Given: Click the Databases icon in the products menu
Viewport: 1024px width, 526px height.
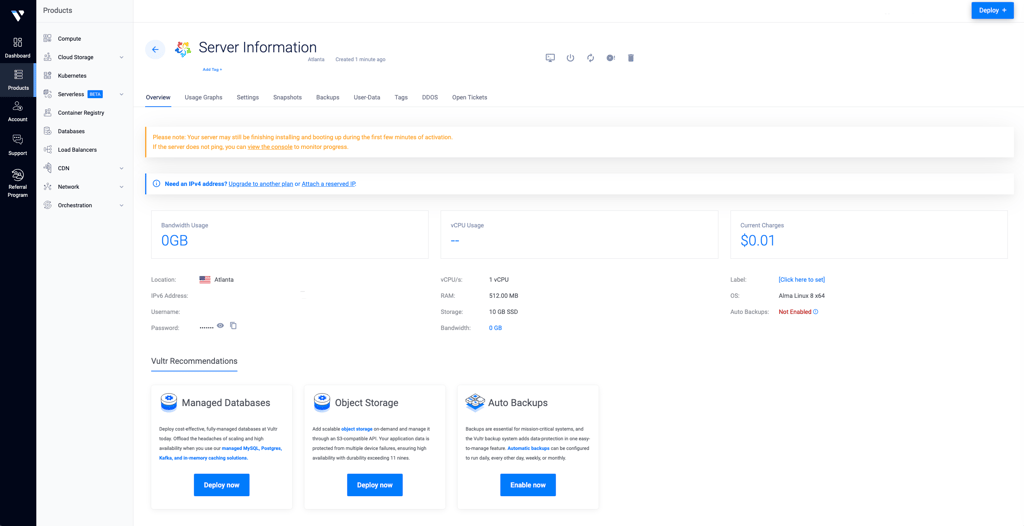Looking at the screenshot, I should 48,131.
